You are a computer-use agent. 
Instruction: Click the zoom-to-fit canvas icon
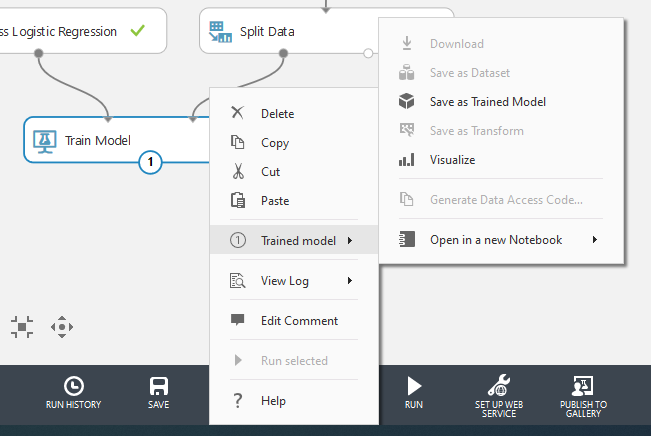22,327
